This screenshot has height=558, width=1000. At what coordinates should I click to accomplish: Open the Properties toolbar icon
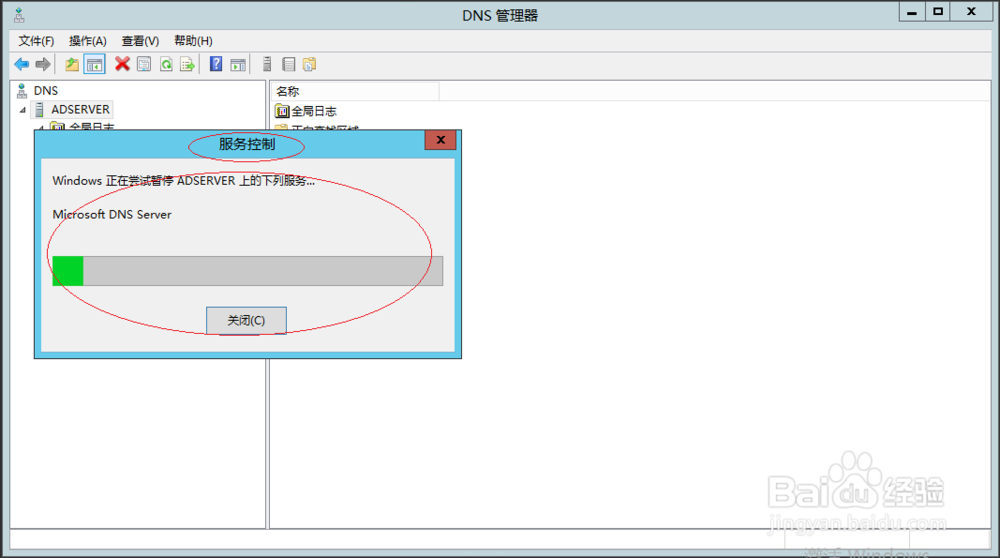(x=144, y=64)
